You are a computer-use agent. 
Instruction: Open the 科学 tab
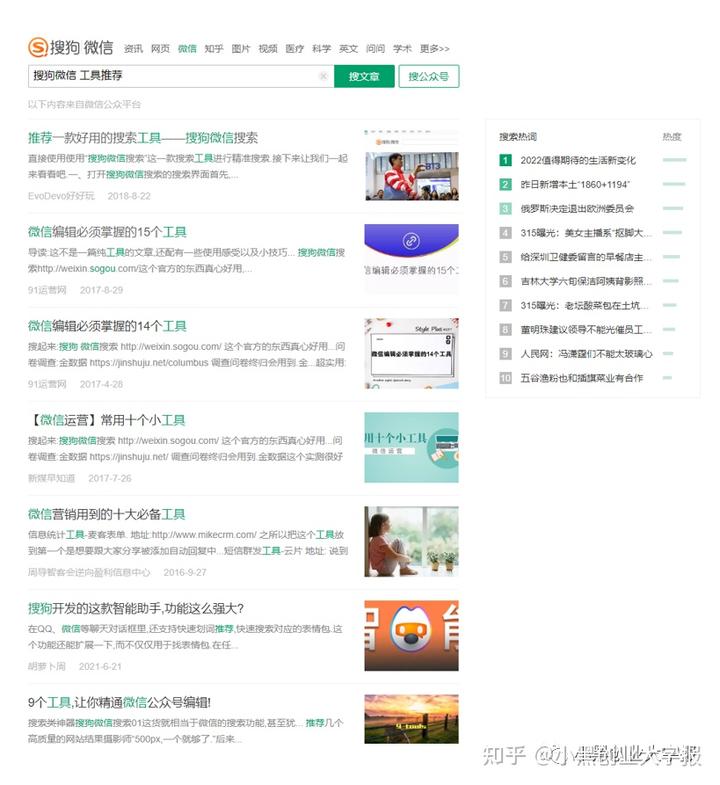321,49
